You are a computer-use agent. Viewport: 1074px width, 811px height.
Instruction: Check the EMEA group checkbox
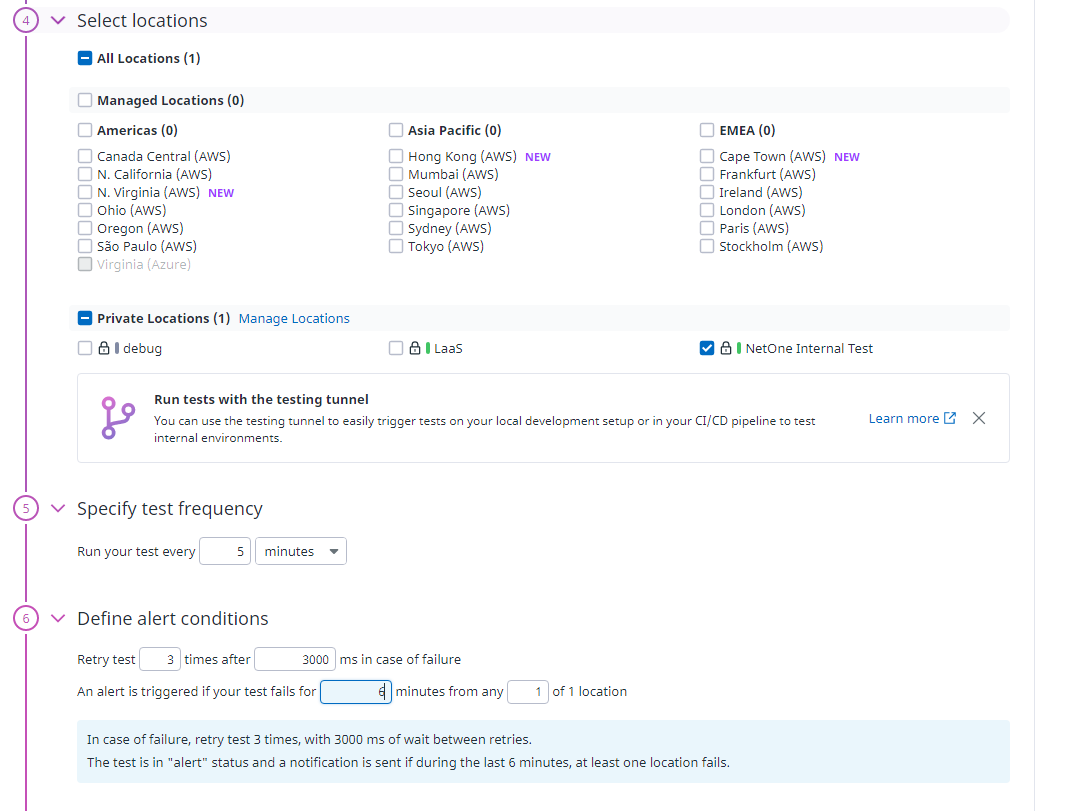[707, 130]
